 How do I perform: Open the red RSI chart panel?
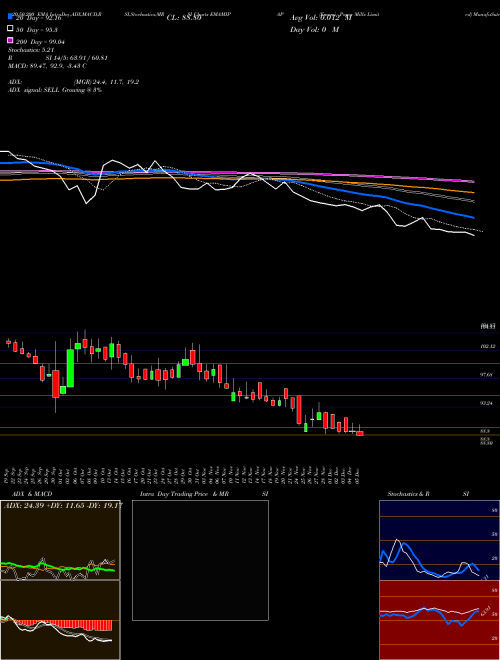coord(439,620)
